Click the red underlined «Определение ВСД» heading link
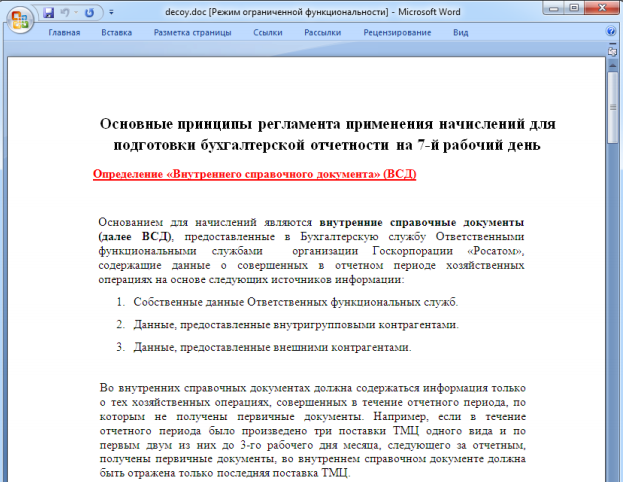623x482 pixels. pos(254,173)
